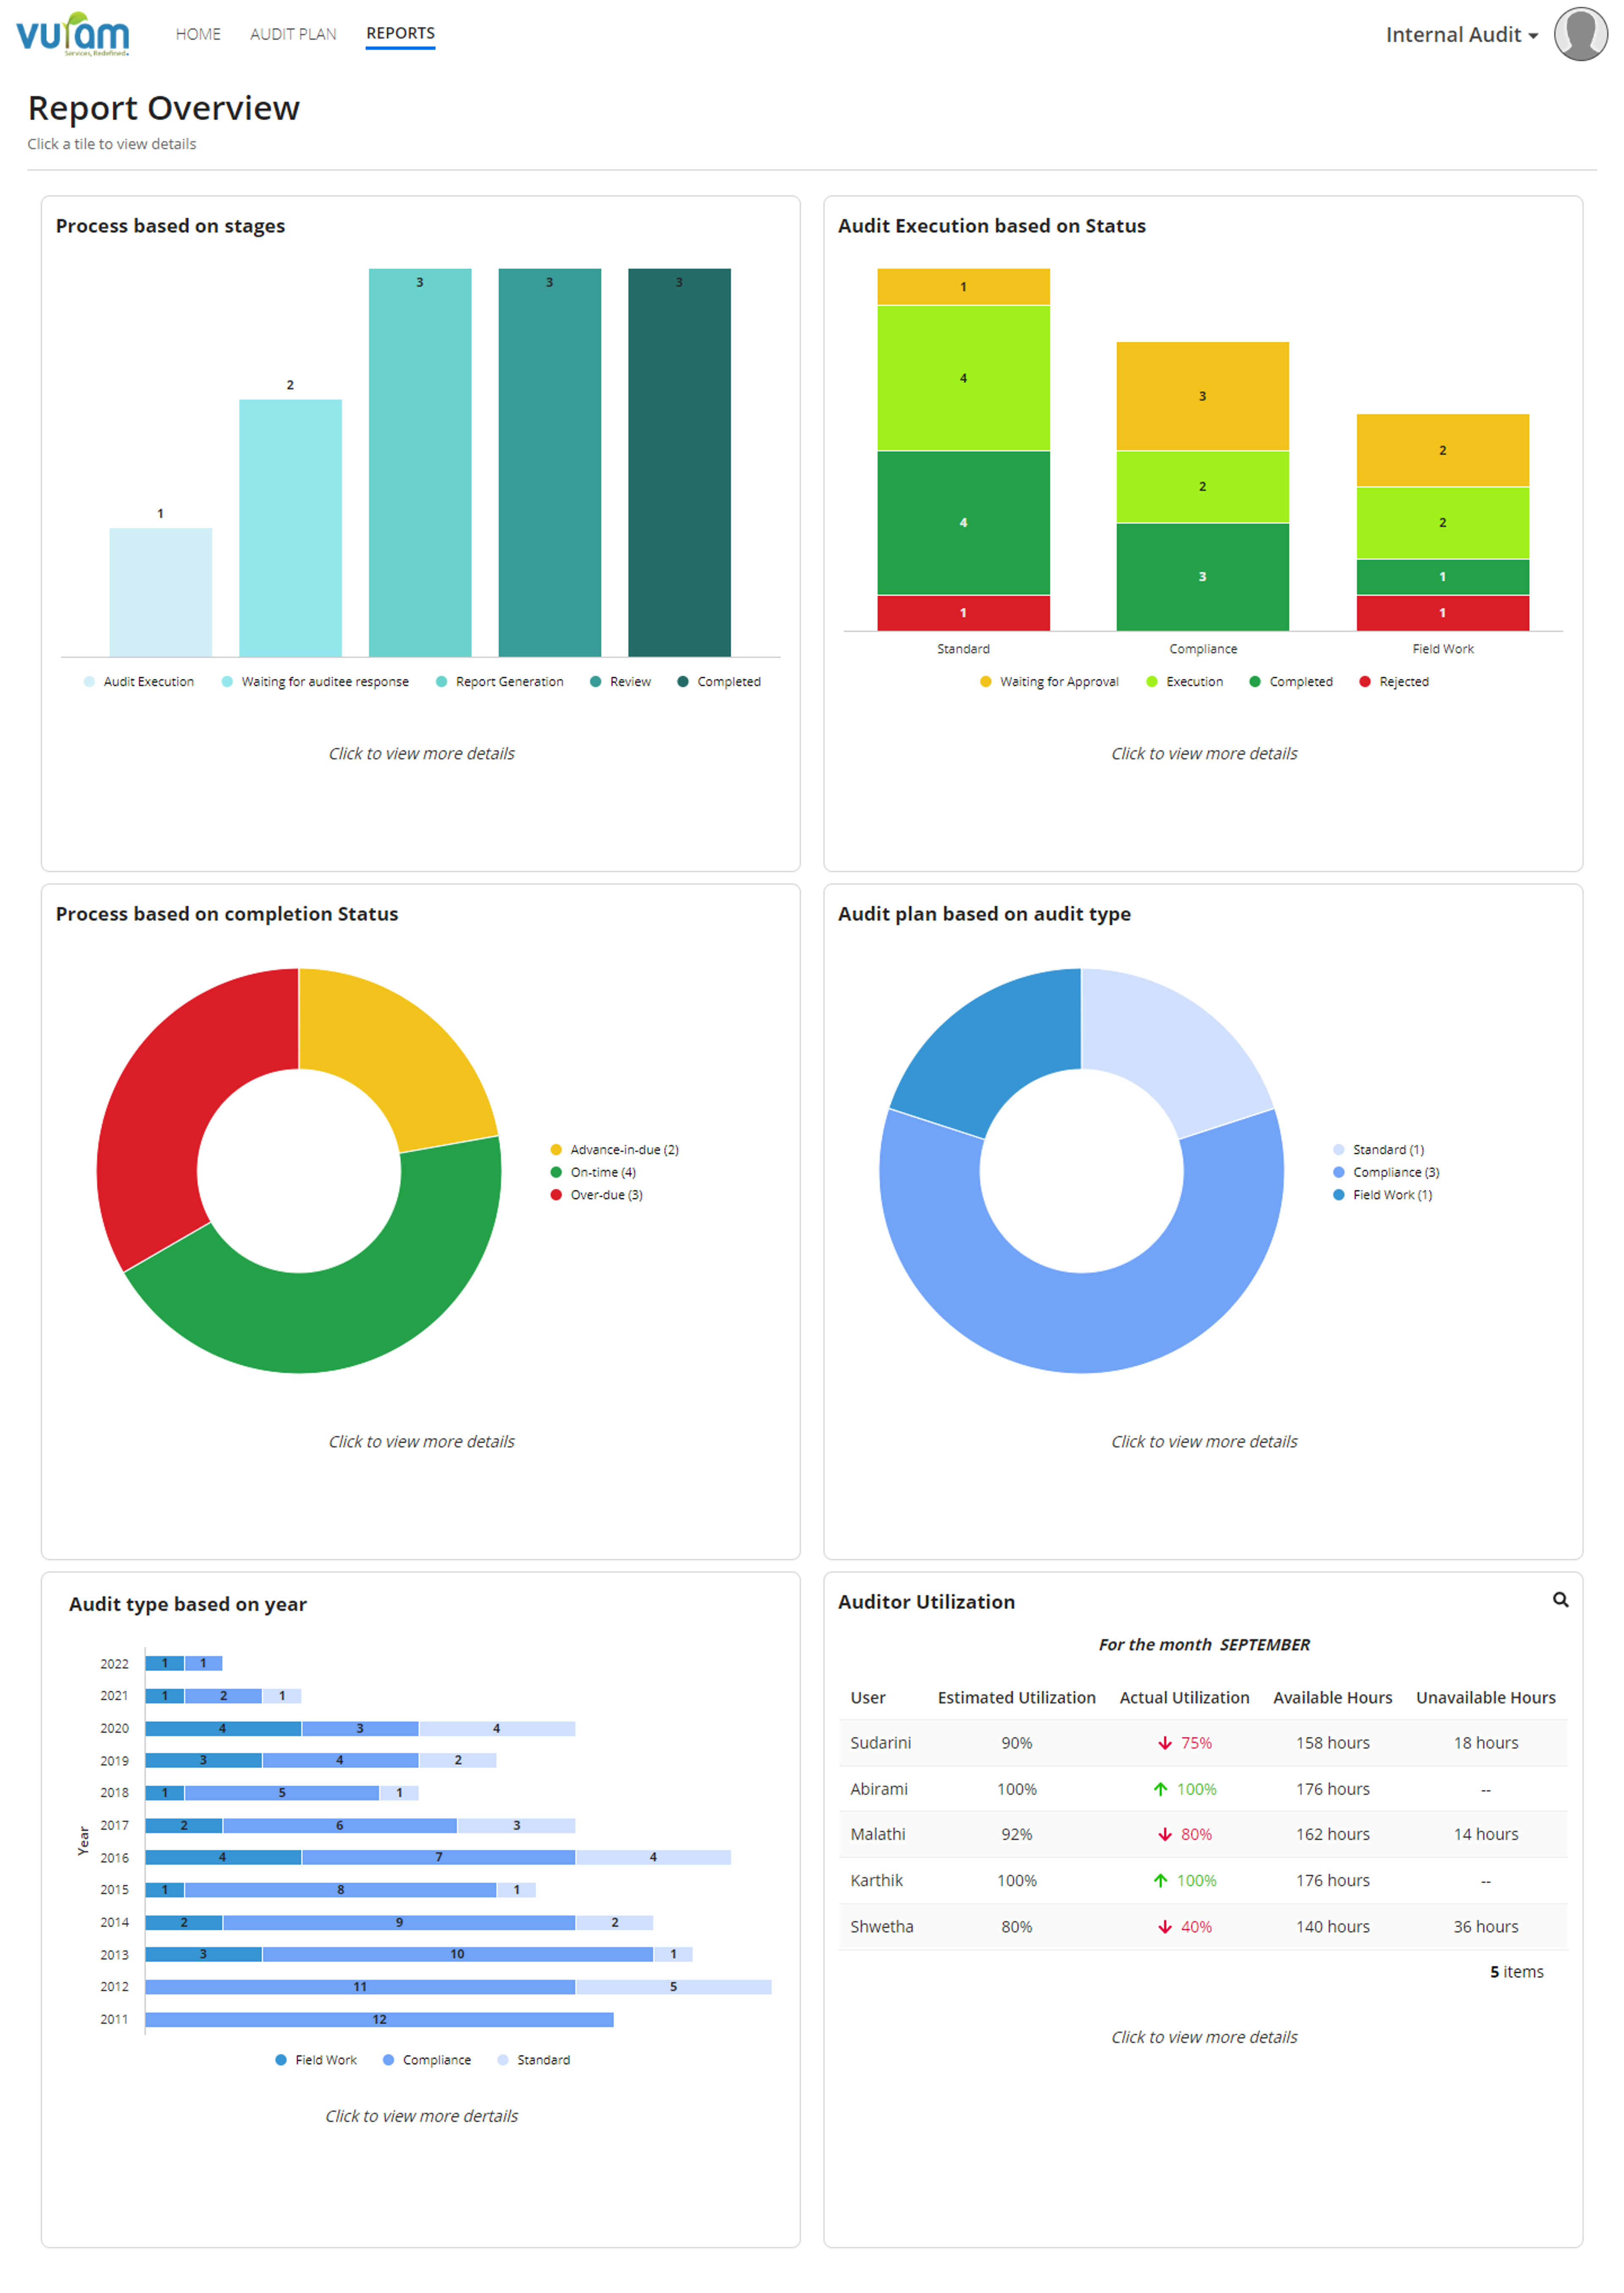Toggle the Rejected legend entry

(1394, 681)
